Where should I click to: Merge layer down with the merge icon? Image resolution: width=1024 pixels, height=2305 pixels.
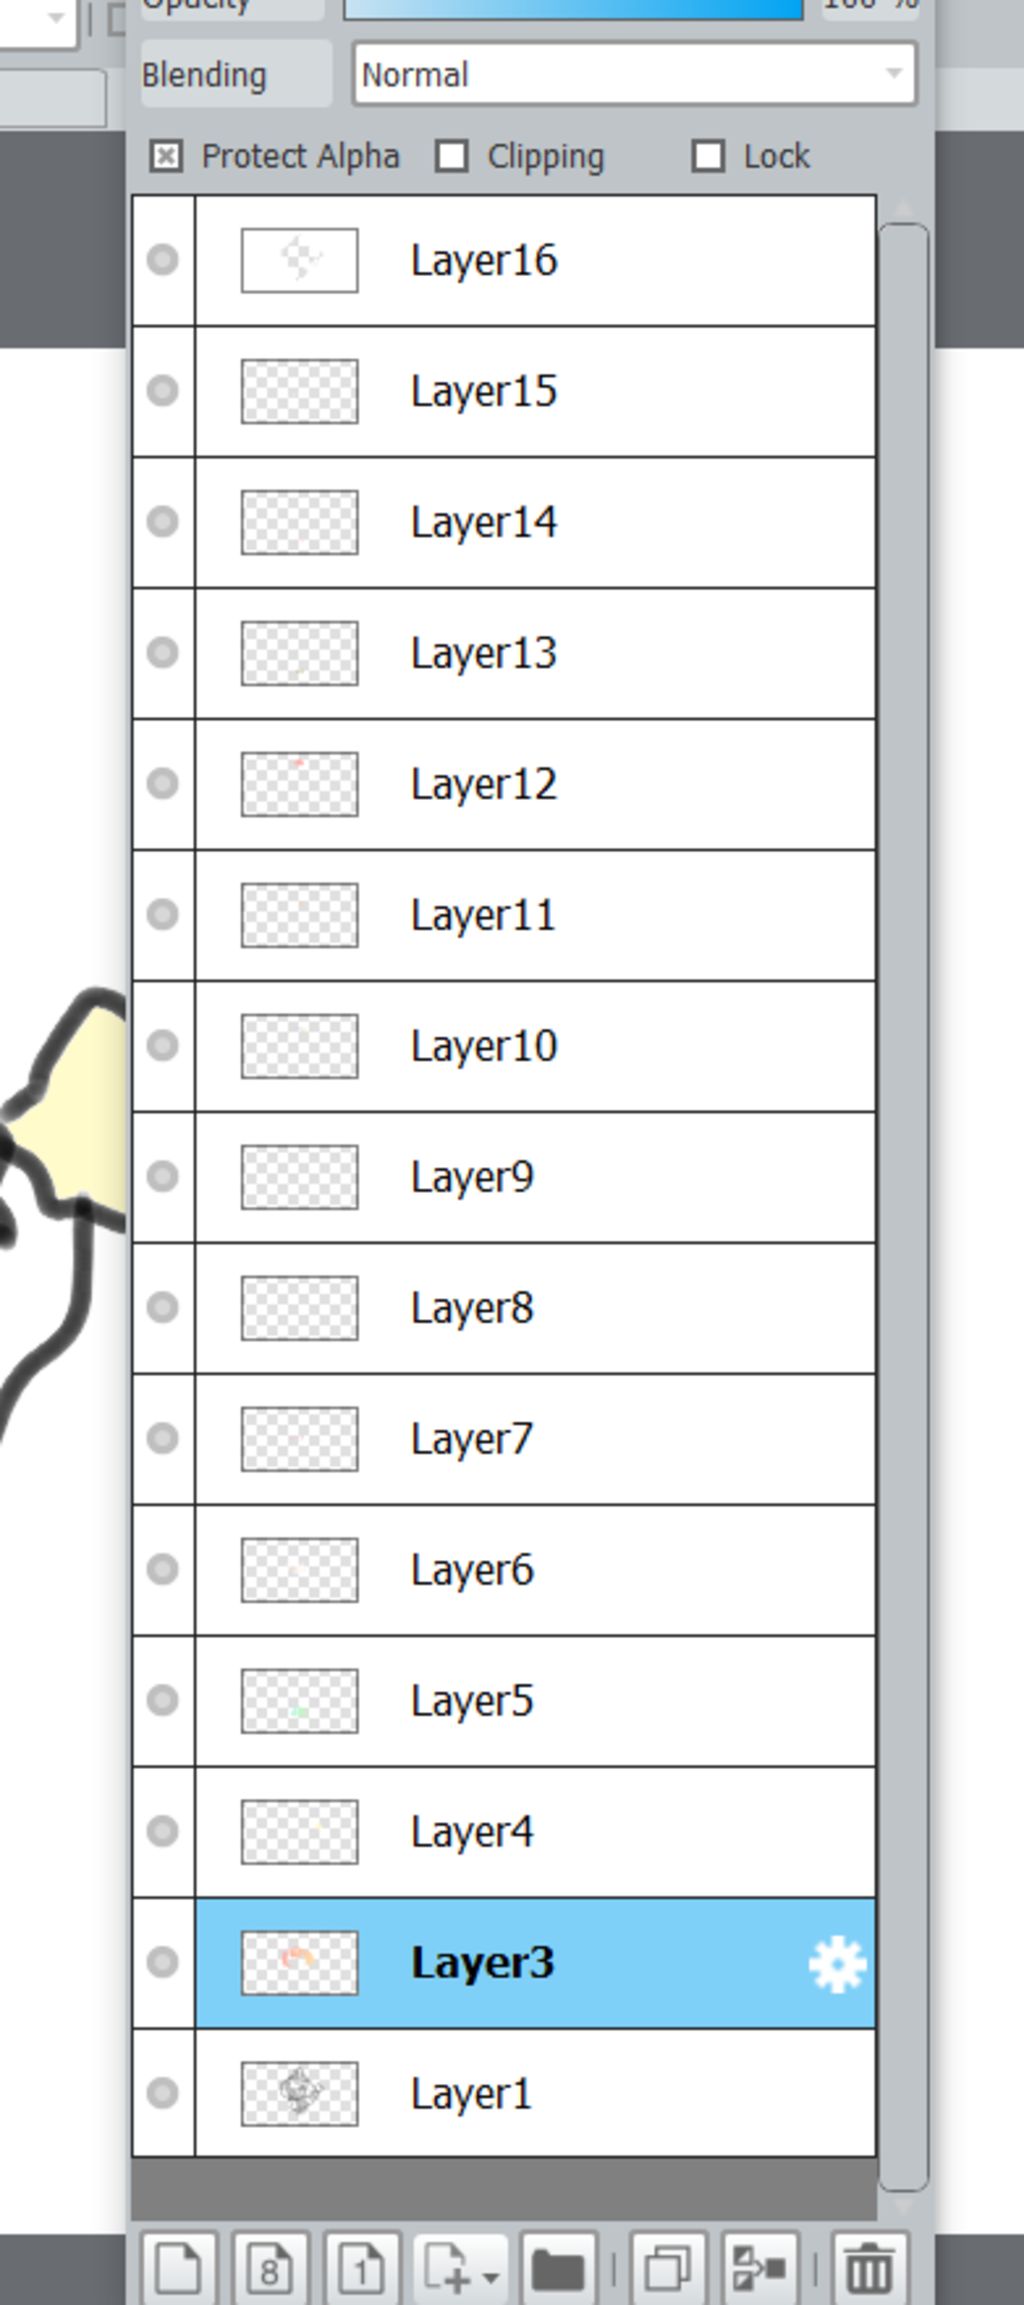pyautogui.click(x=760, y=2268)
